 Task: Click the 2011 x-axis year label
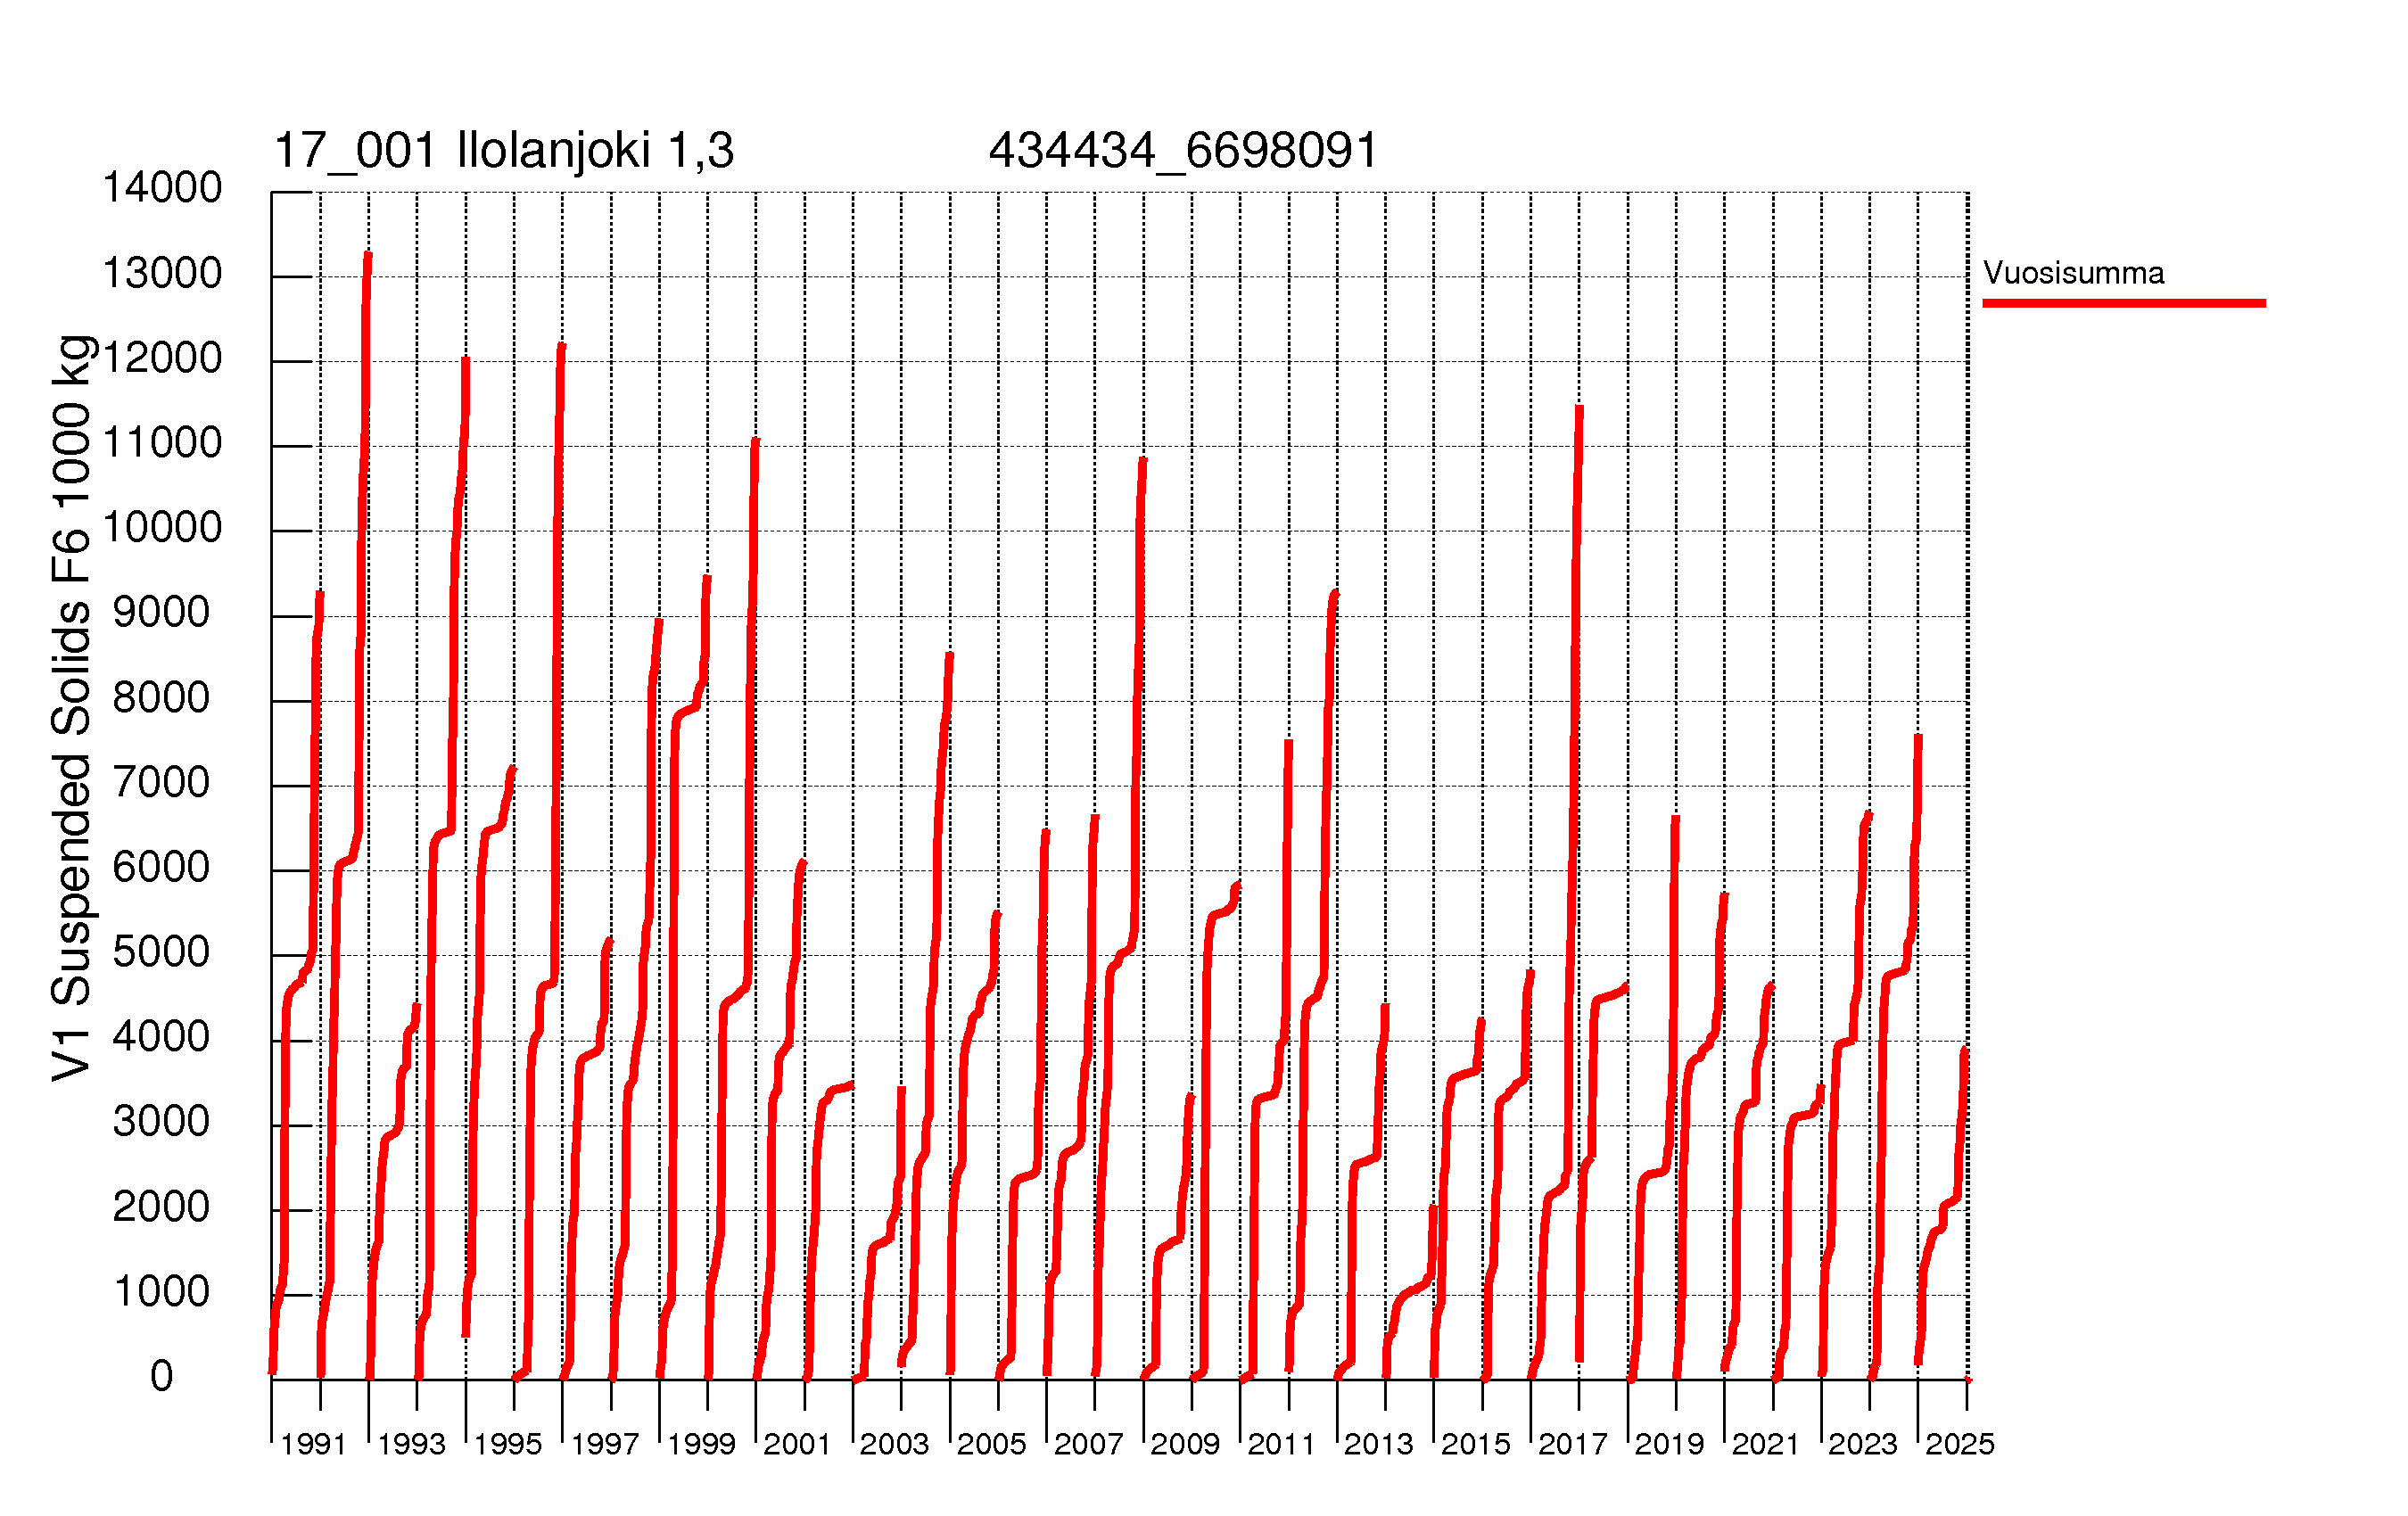1281,1444
